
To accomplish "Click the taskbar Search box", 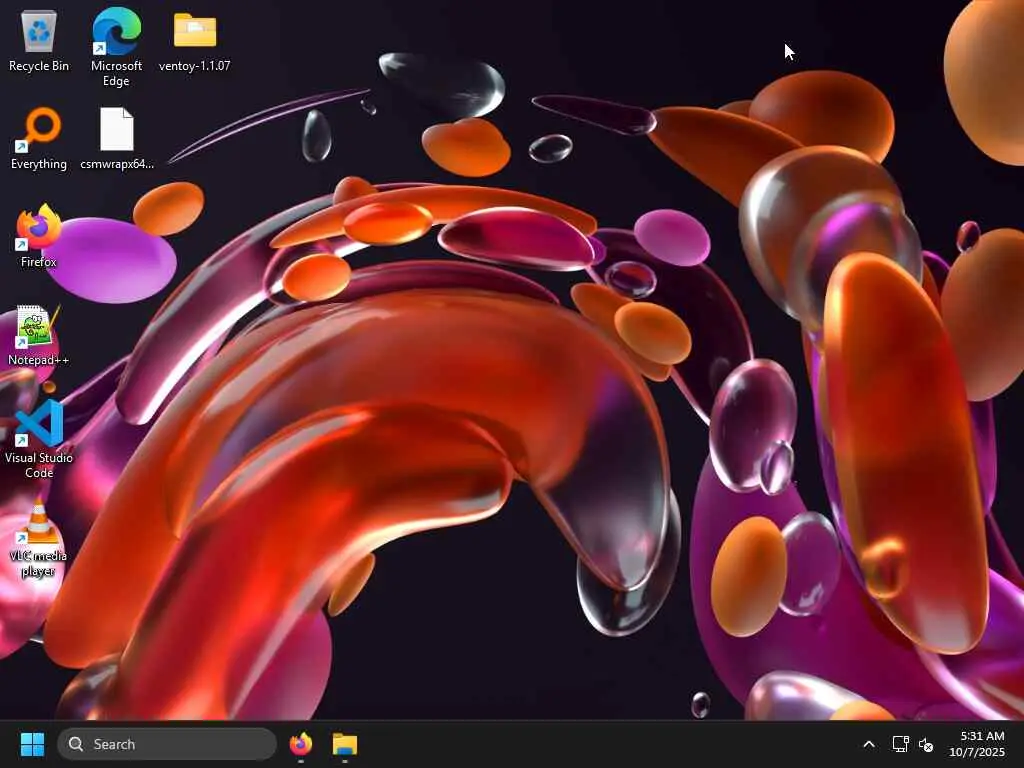I will pos(167,744).
